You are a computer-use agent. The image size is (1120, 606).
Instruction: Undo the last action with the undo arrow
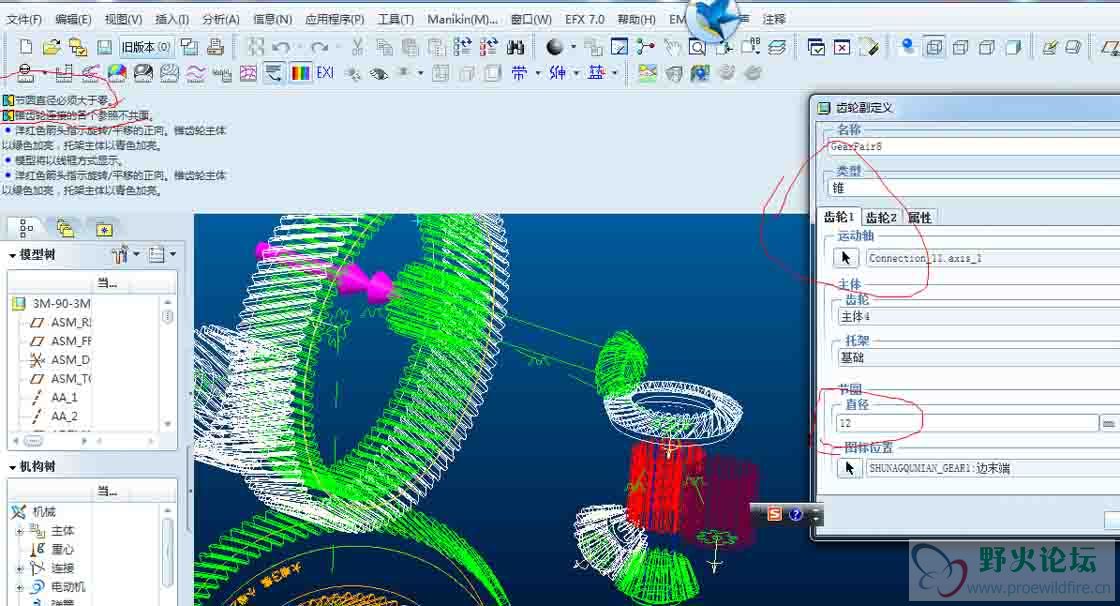[281, 47]
